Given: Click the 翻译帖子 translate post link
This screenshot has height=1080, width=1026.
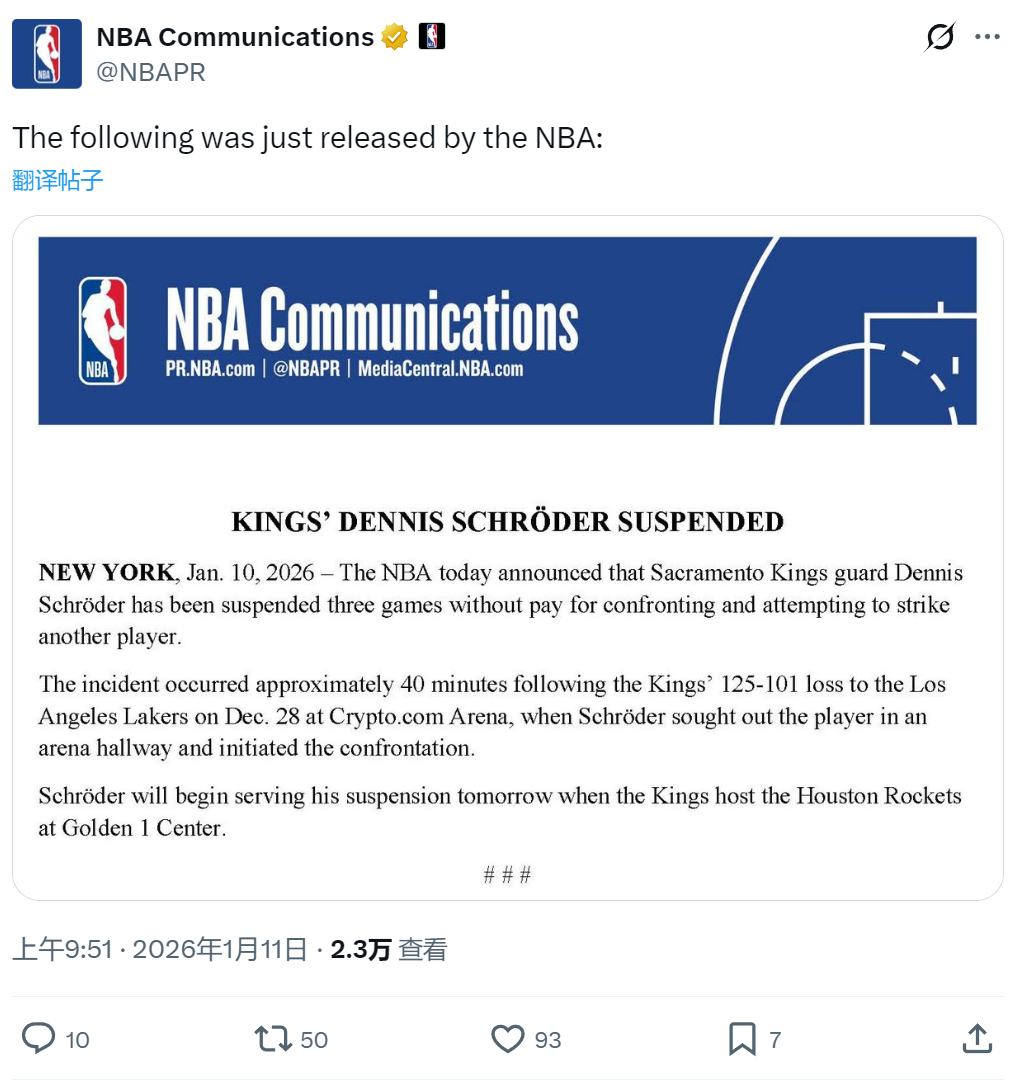Looking at the screenshot, I should [x=58, y=180].
